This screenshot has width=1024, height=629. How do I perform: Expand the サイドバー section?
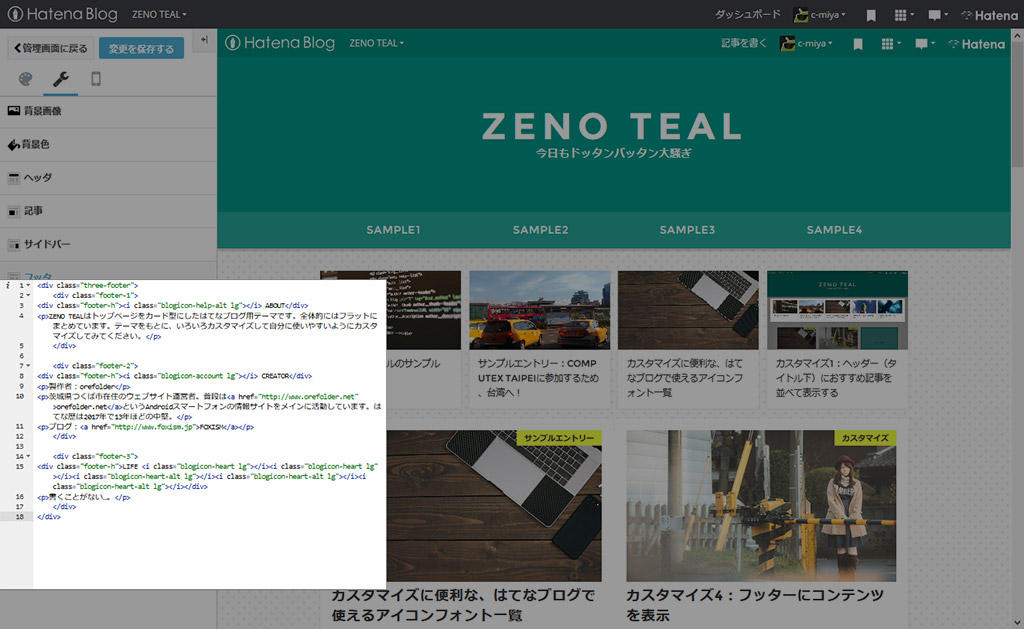pos(108,244)
